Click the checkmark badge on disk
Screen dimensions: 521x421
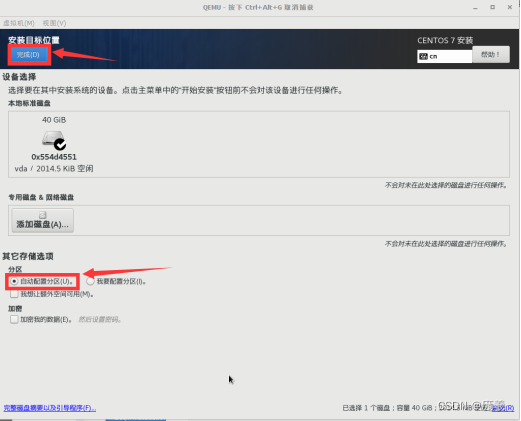coord(60,144)
